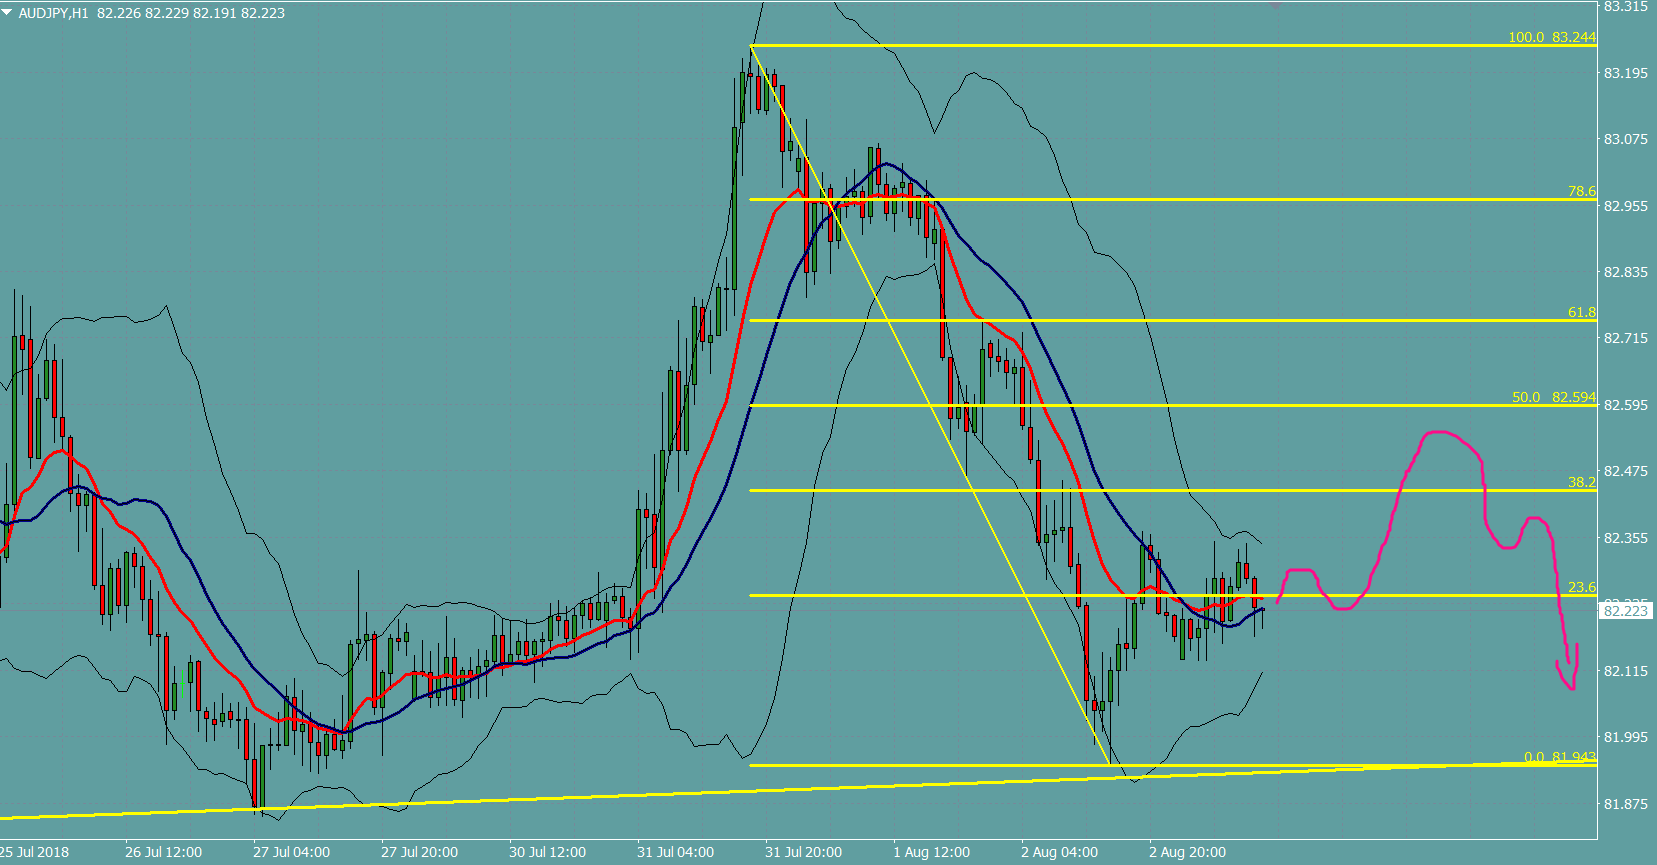Select the 50.0 level label at 82.594
This screenshot has height=865, width=1657.
(1553, 397)
